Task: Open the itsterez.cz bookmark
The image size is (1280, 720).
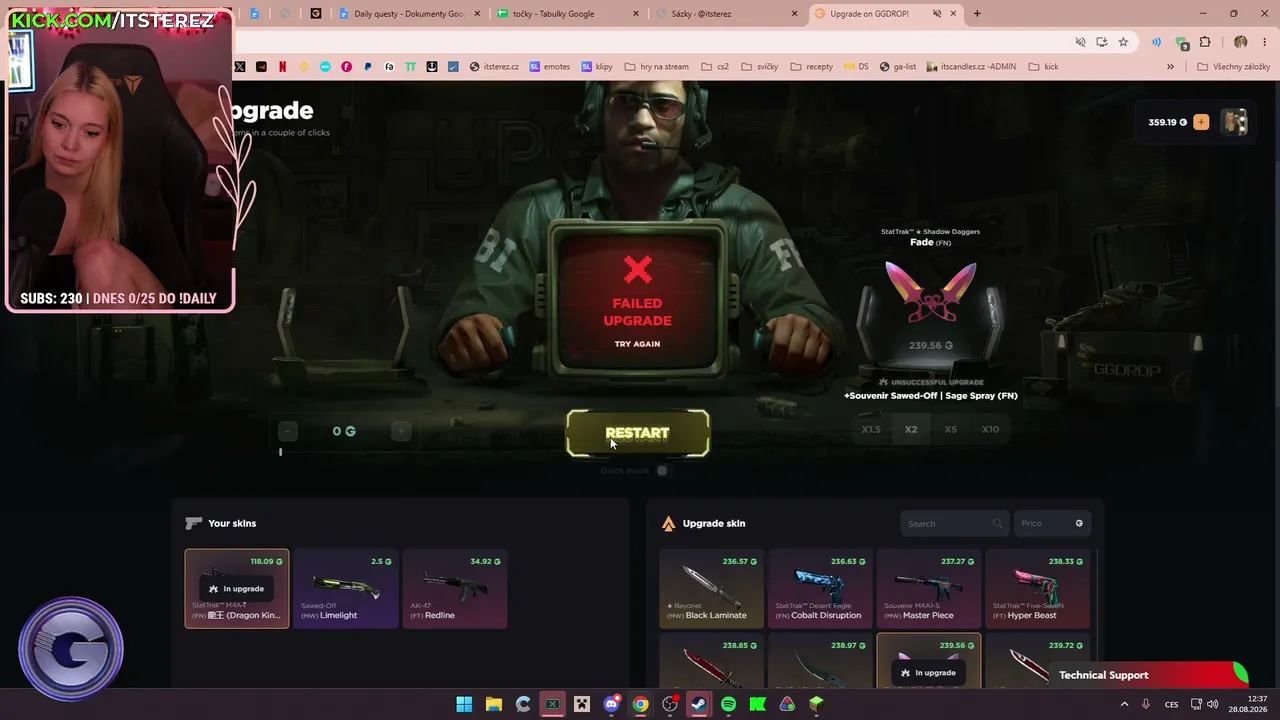Action: pos(494,67)
